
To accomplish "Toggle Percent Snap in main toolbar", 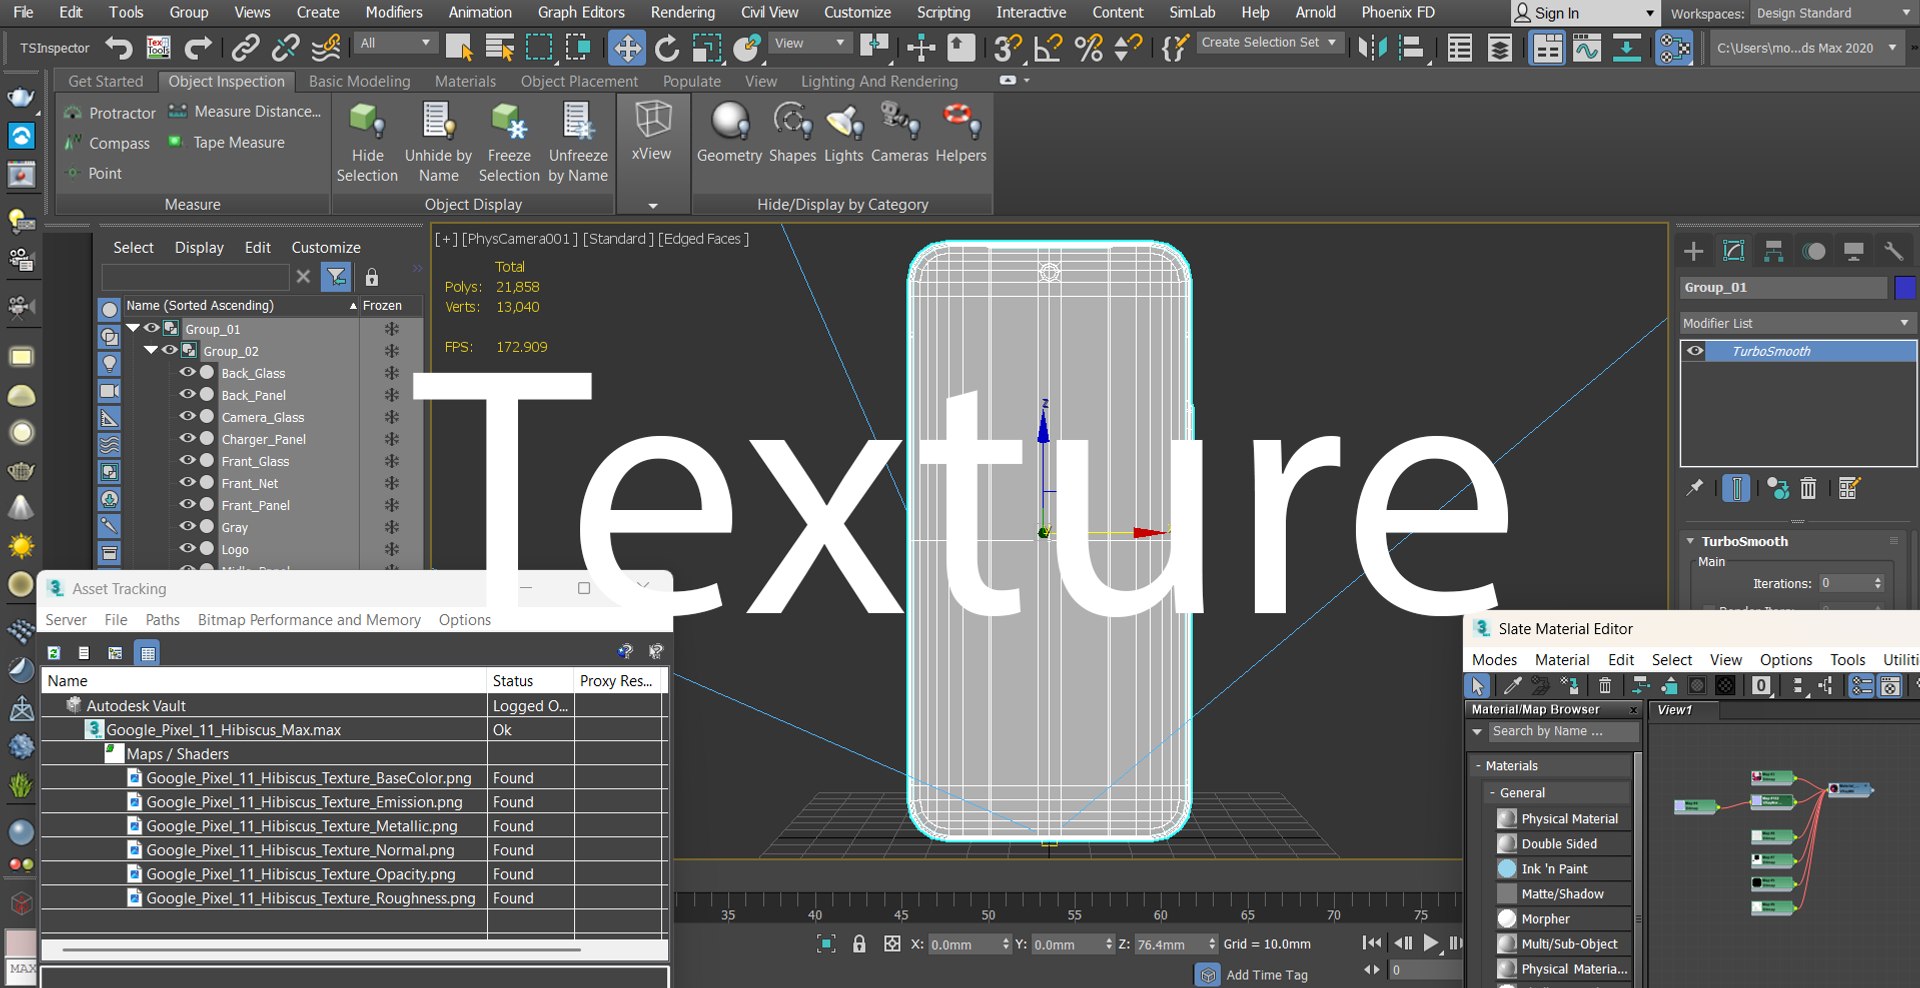I will (1088, 47).
